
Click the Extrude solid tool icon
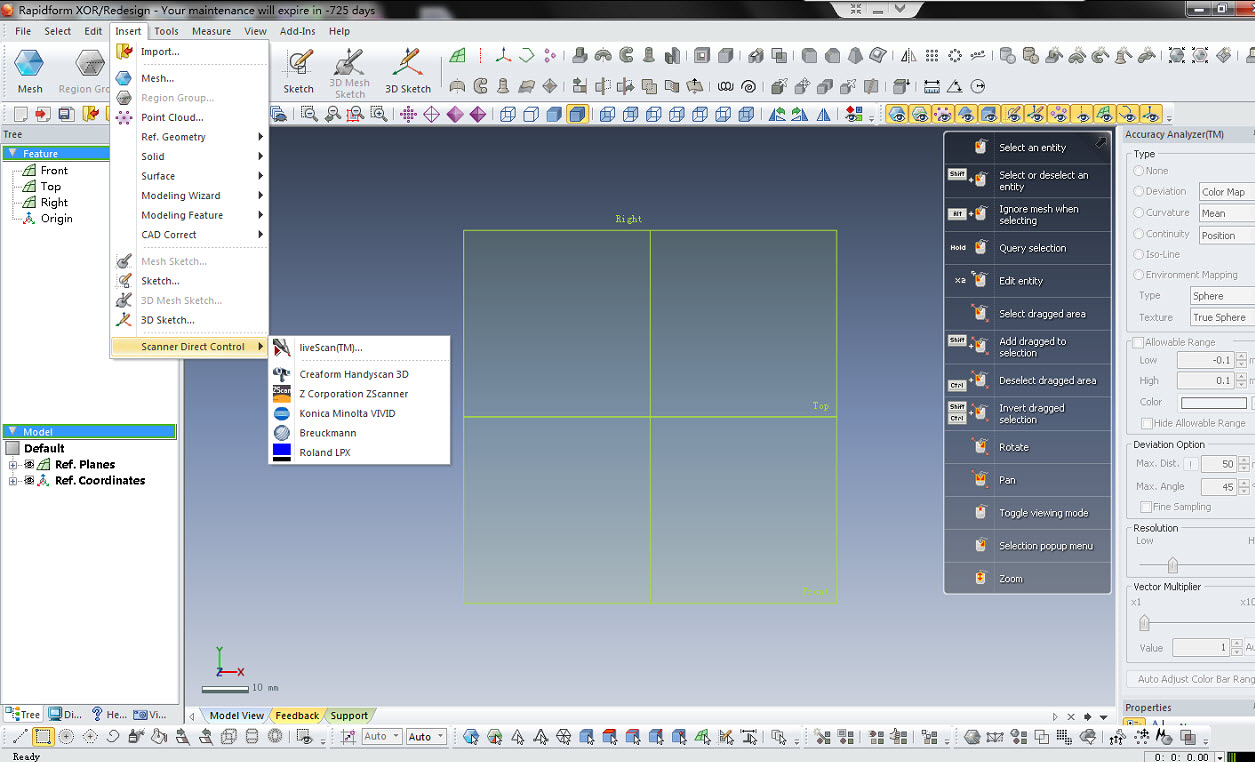coord(579,56)
